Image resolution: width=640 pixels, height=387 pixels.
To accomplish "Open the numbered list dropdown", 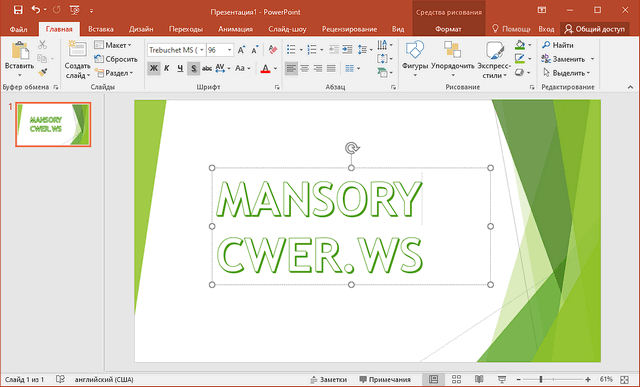I will (322, 50).
